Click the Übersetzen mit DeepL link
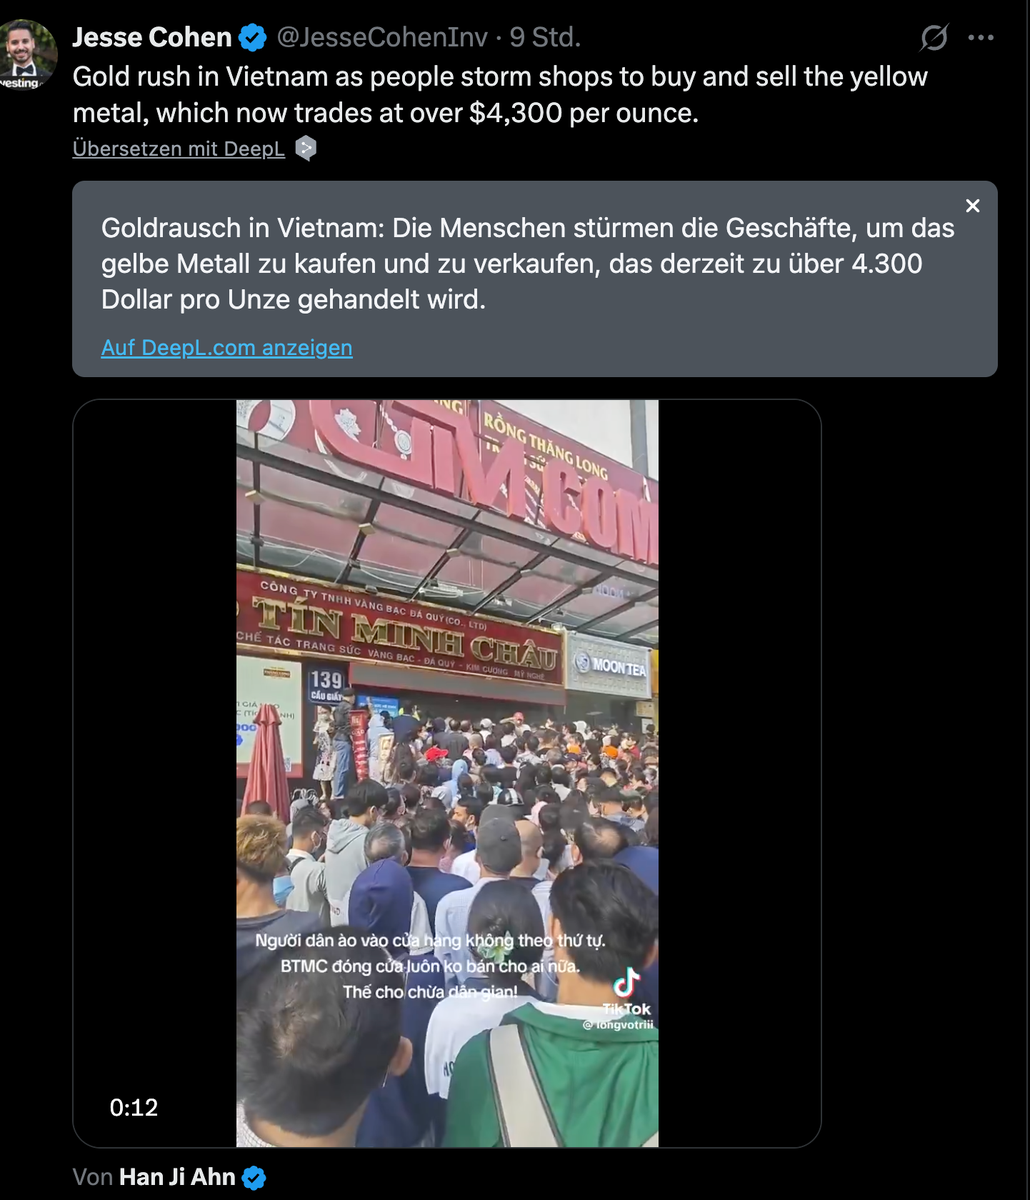The height and width of the screenshot is (1200, 1030). coord(179,149)
